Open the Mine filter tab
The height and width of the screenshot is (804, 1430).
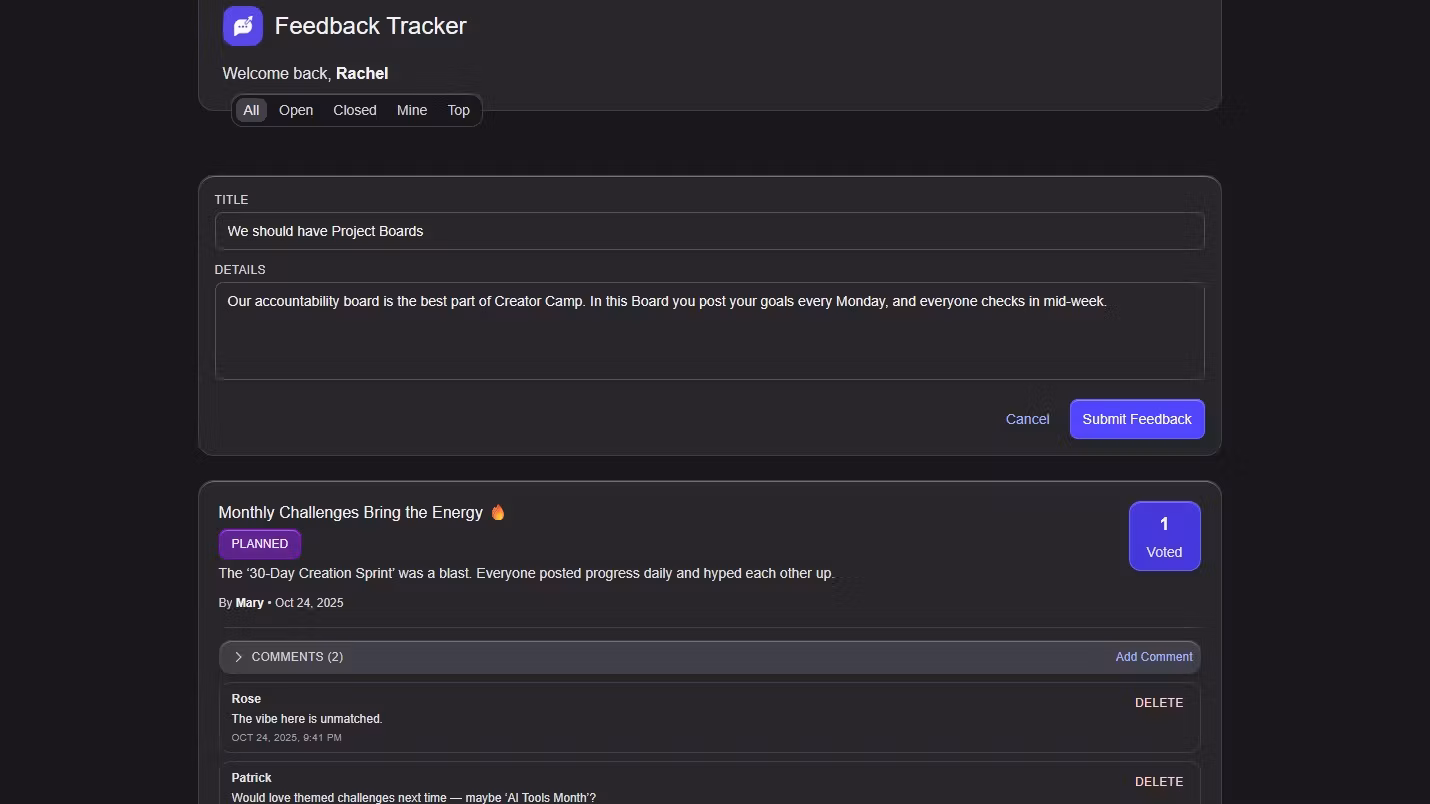coord(412,110)
